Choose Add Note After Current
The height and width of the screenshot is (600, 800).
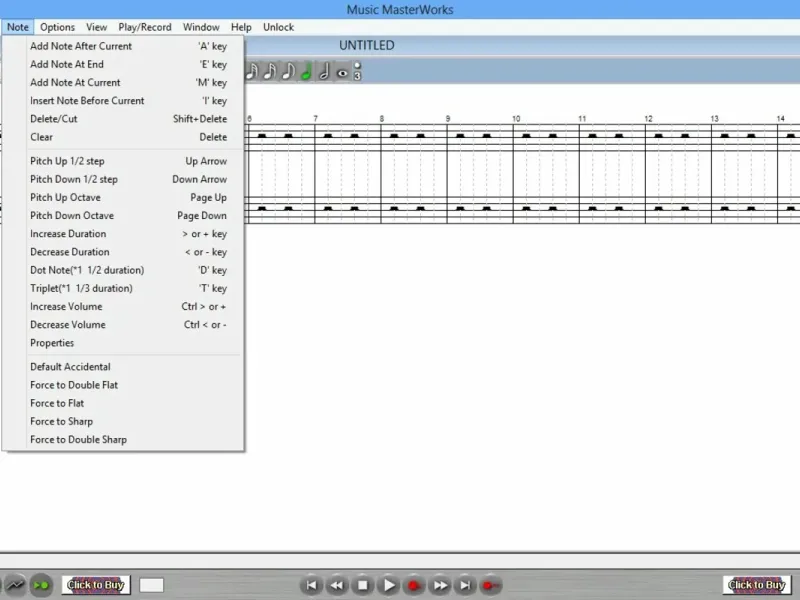click(x=123, y=46)
